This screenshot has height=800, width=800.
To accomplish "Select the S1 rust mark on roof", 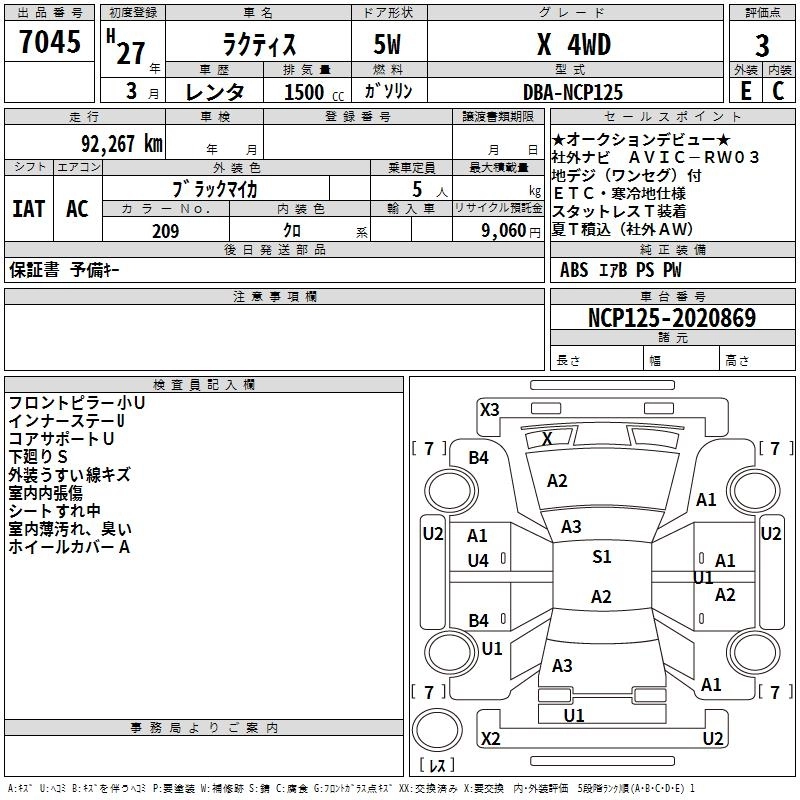I will tap(601, 557).
